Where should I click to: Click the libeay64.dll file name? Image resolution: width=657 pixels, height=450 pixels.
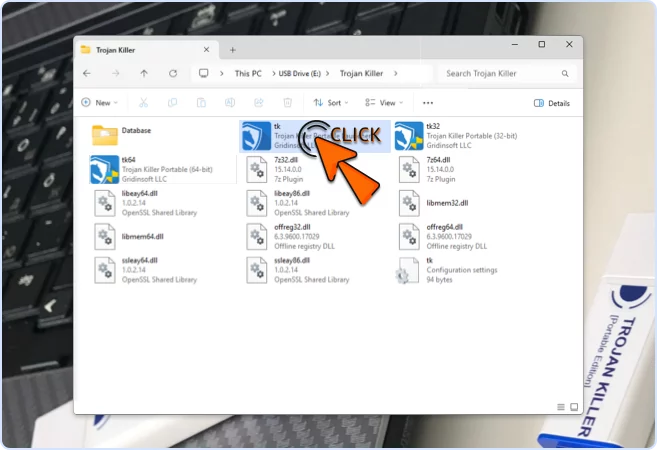coord(140,193)
